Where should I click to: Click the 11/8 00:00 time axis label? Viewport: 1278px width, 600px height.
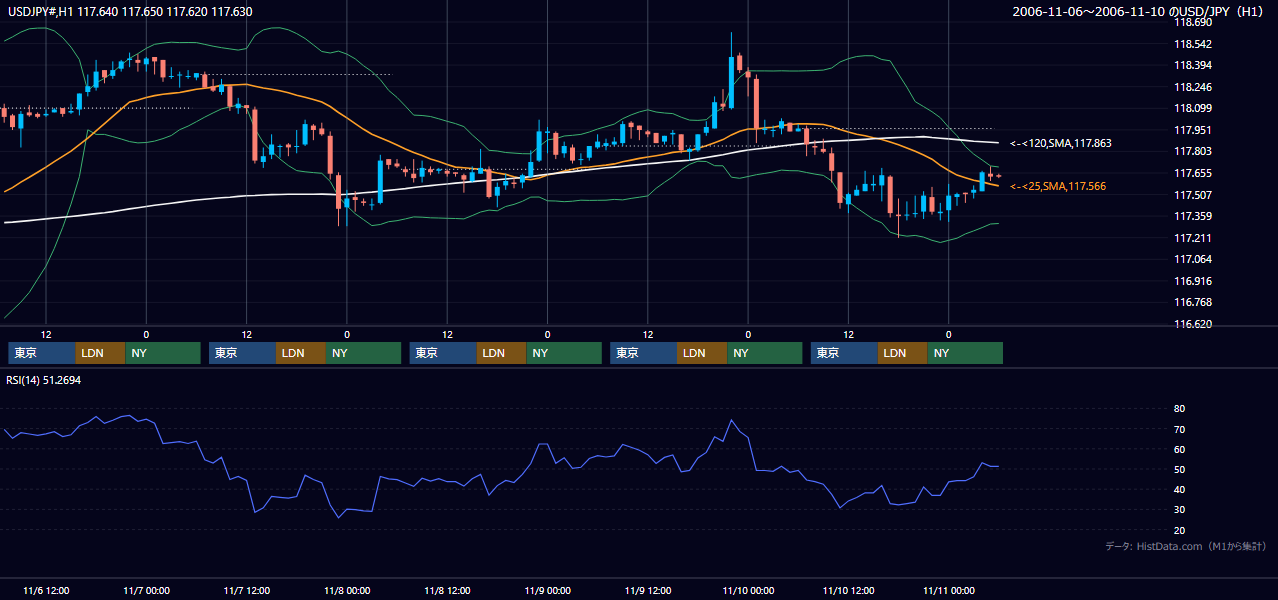tap(347, 590)
